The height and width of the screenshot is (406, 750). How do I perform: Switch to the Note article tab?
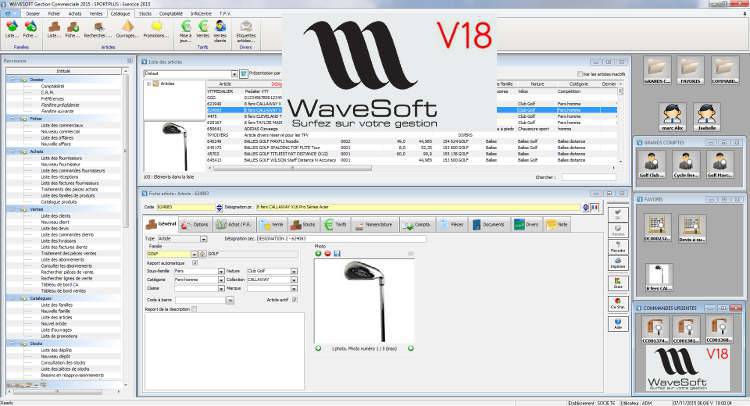click(x=557, y=224)
